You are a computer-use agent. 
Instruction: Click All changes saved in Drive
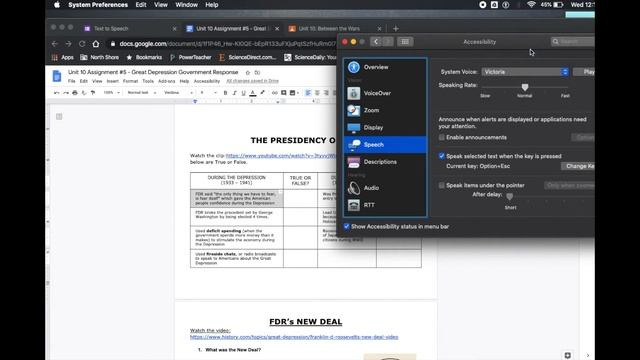pos(252,81)
